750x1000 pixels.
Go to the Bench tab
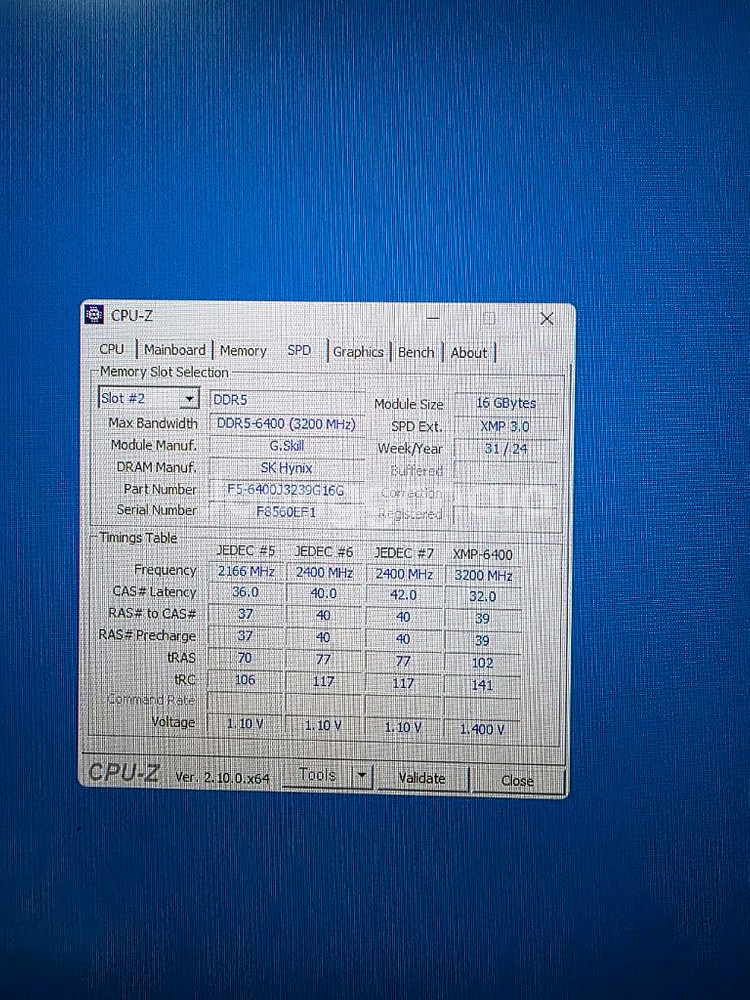pyautogui.click(x=416, y=352)
